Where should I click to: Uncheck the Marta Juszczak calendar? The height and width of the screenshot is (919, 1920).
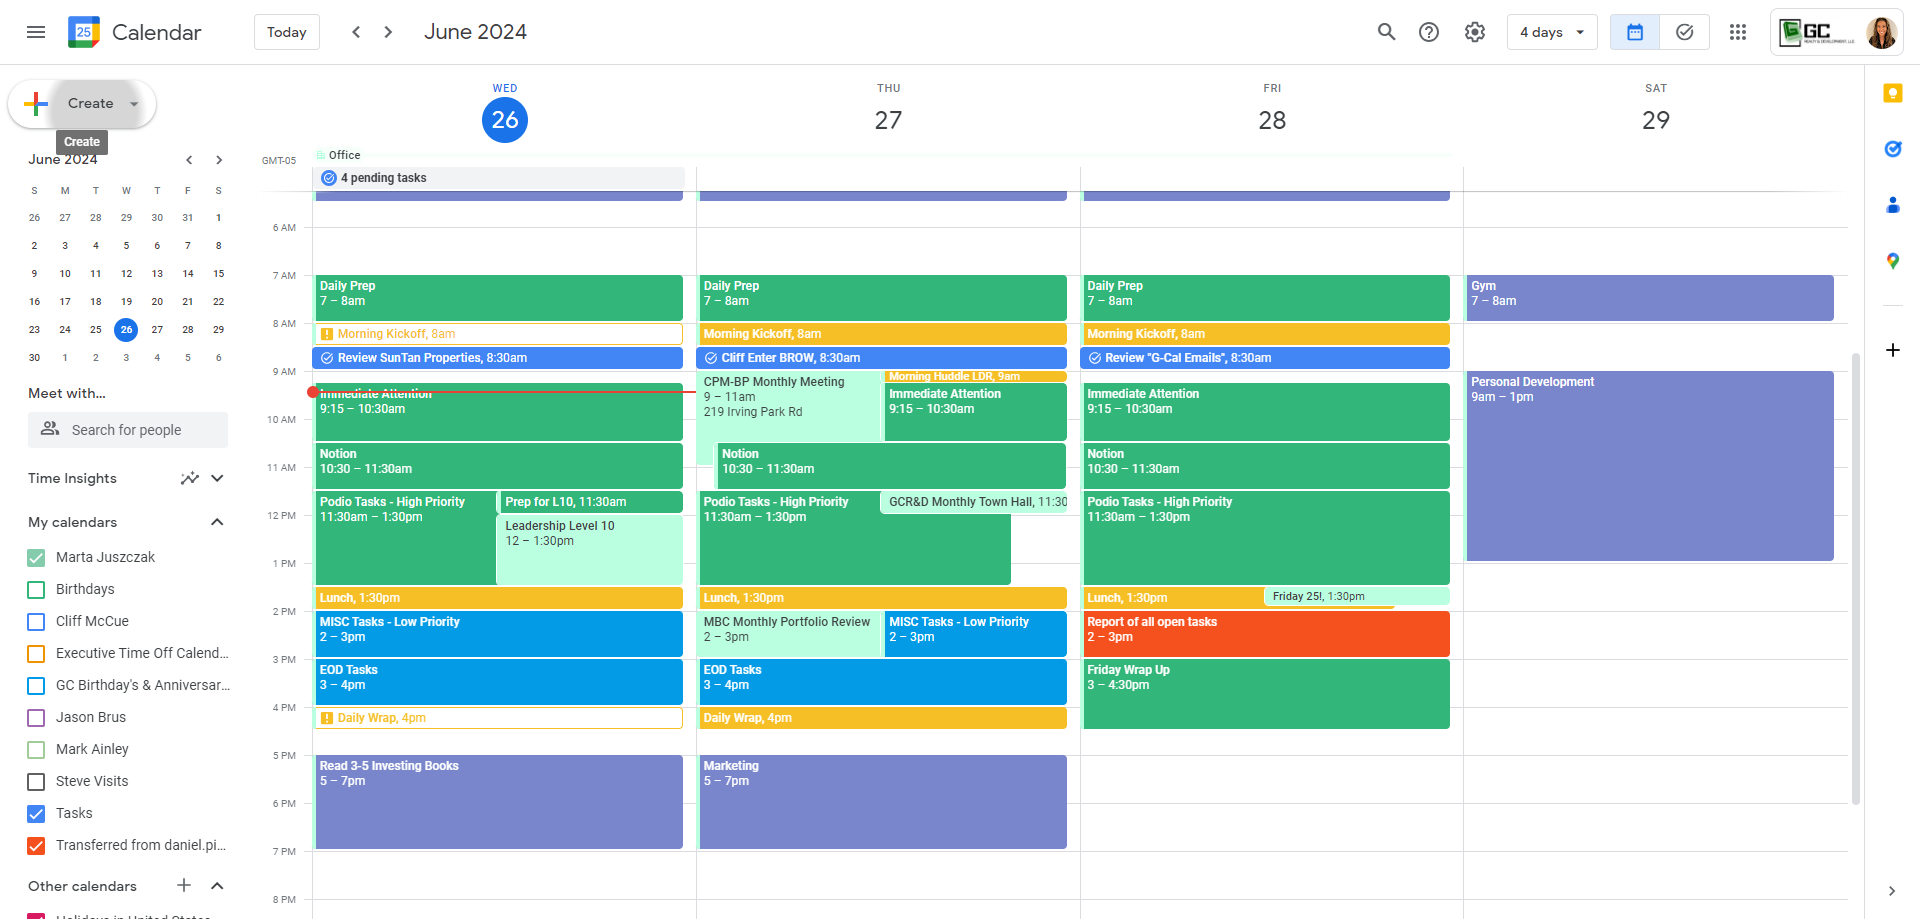(x=36, y=557)
